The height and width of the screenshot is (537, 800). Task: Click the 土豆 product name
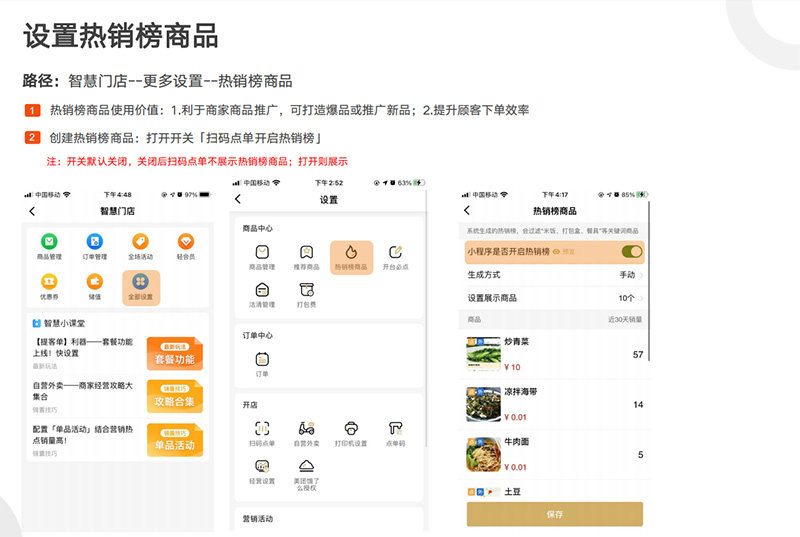(512, 492)
